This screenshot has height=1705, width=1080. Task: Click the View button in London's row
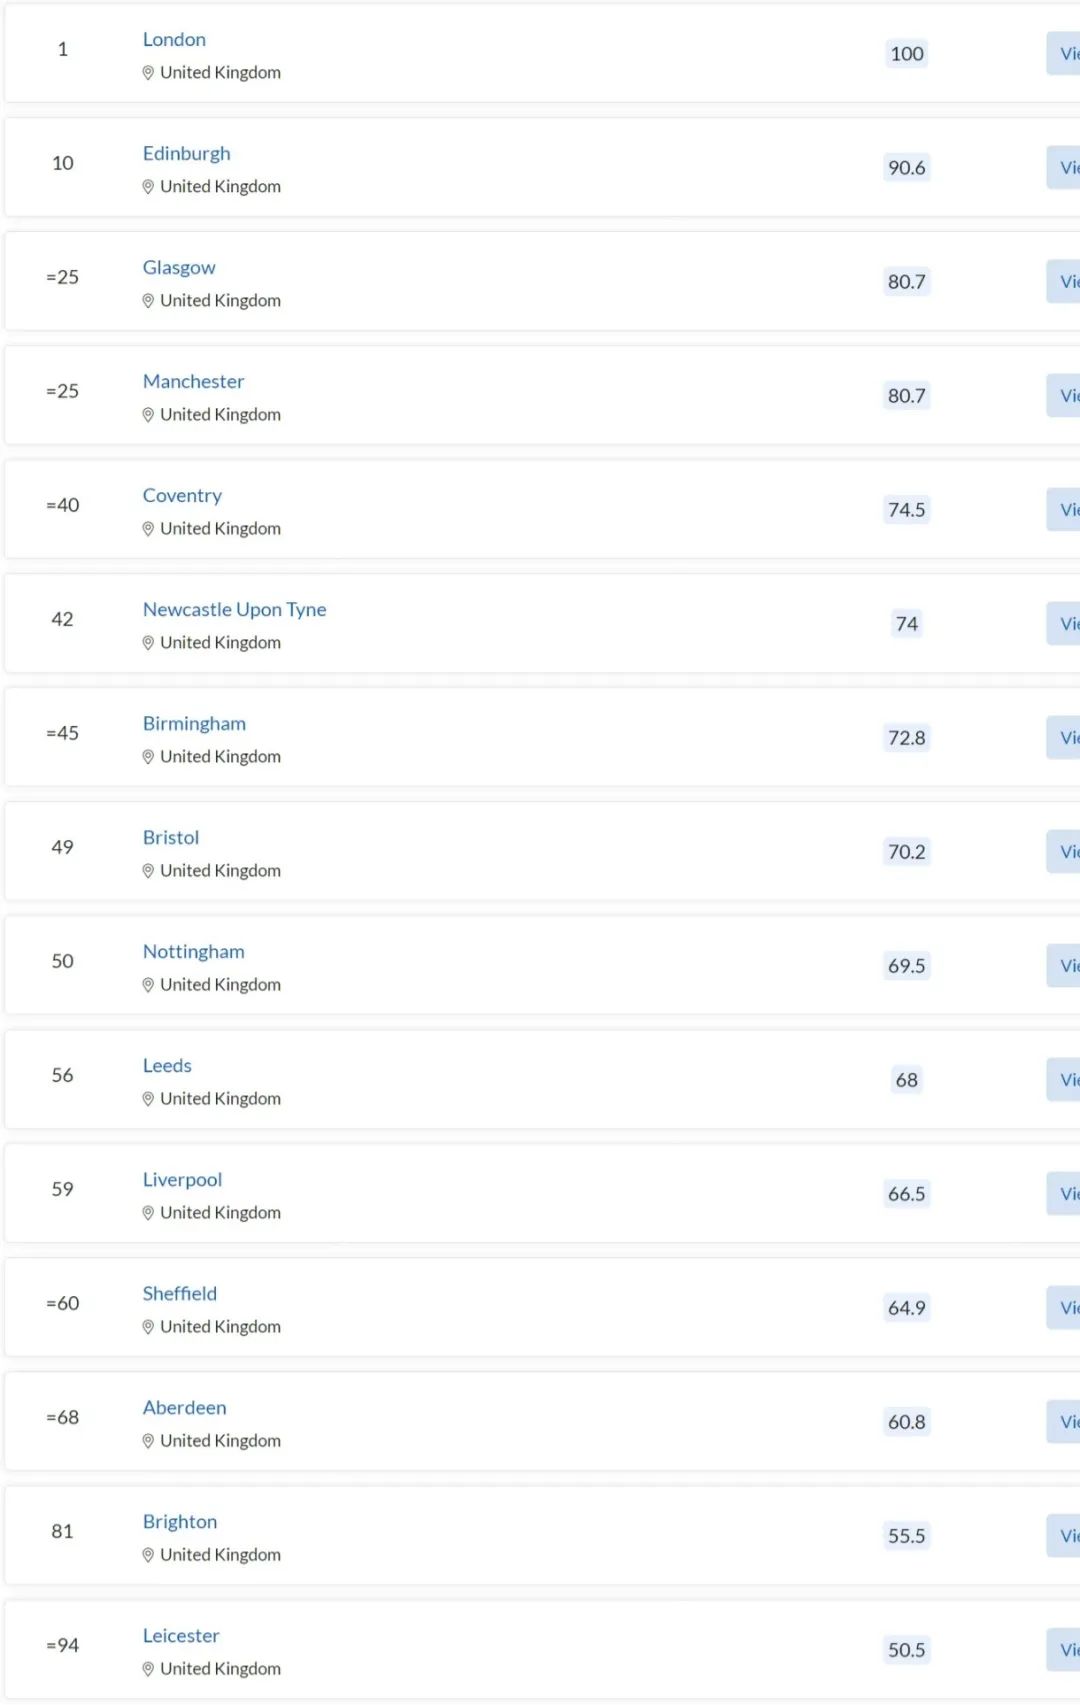[1063, 54]
